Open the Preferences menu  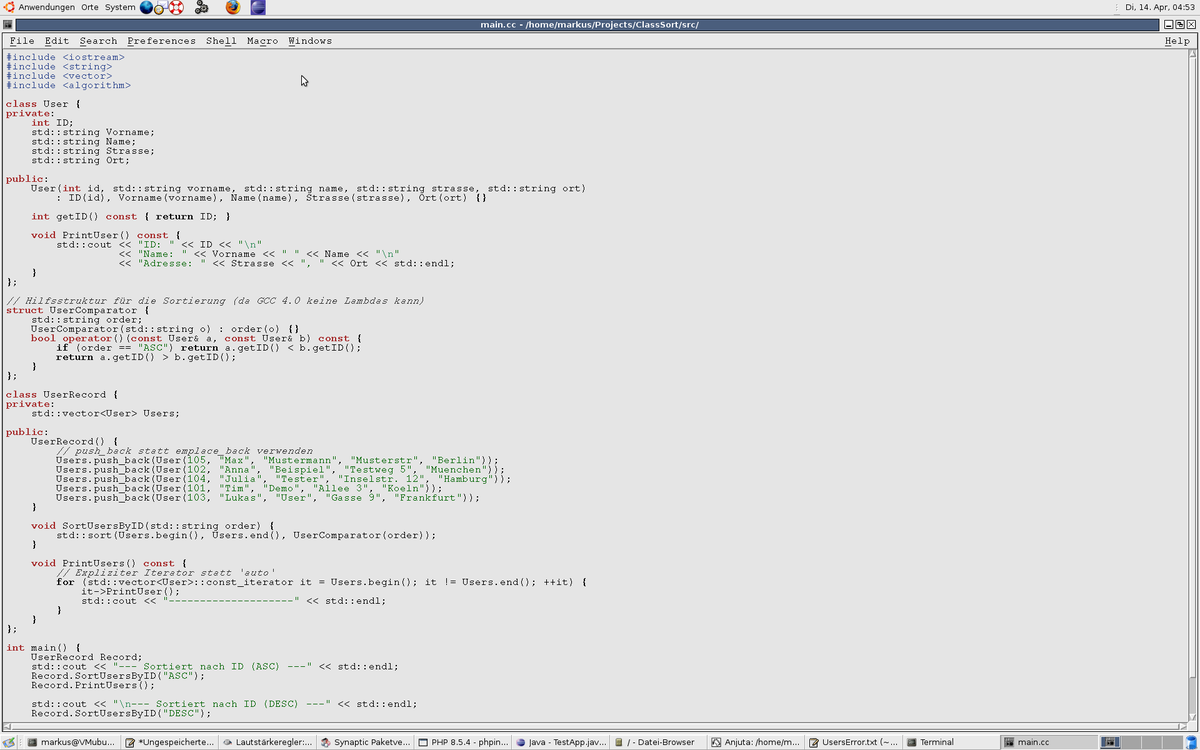161,41
